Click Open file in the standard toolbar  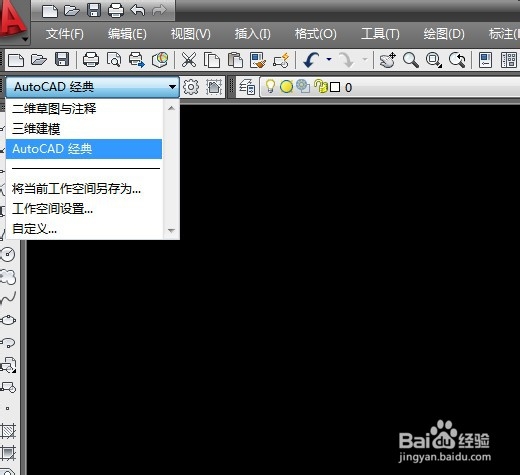click(39, 60)
